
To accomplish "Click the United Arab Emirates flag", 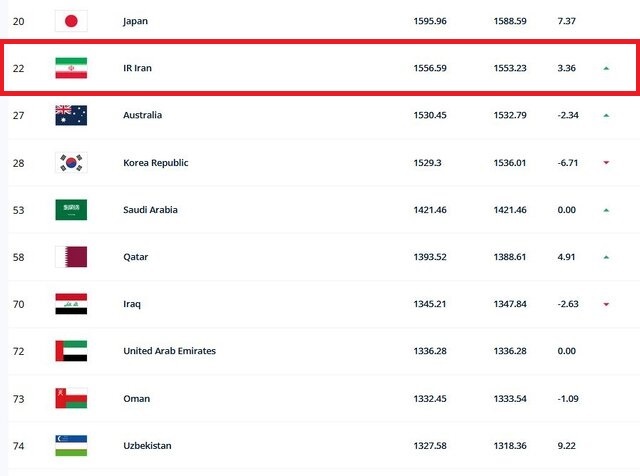I will pyautogui.click(x=71, y=351).
